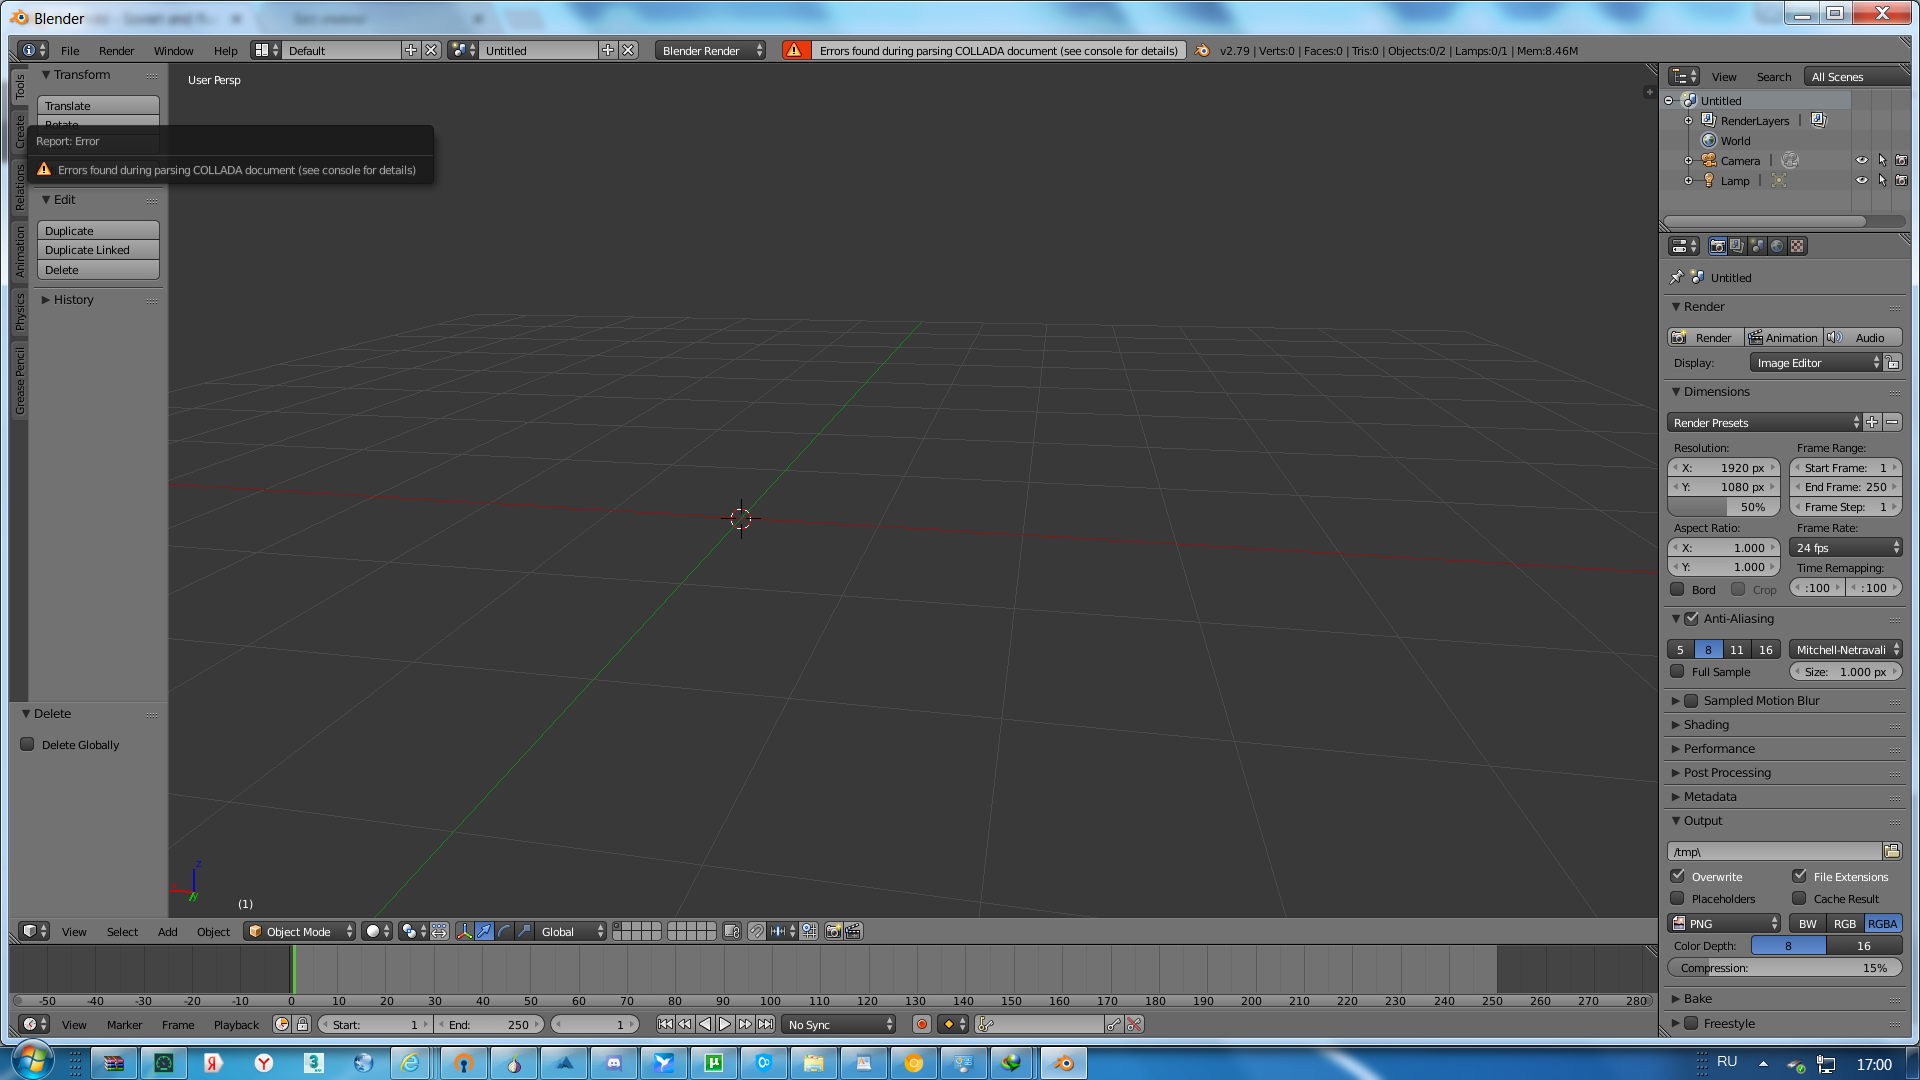Open the Scene properties tab
Screen dimensions: 1920x1080
1757,246
